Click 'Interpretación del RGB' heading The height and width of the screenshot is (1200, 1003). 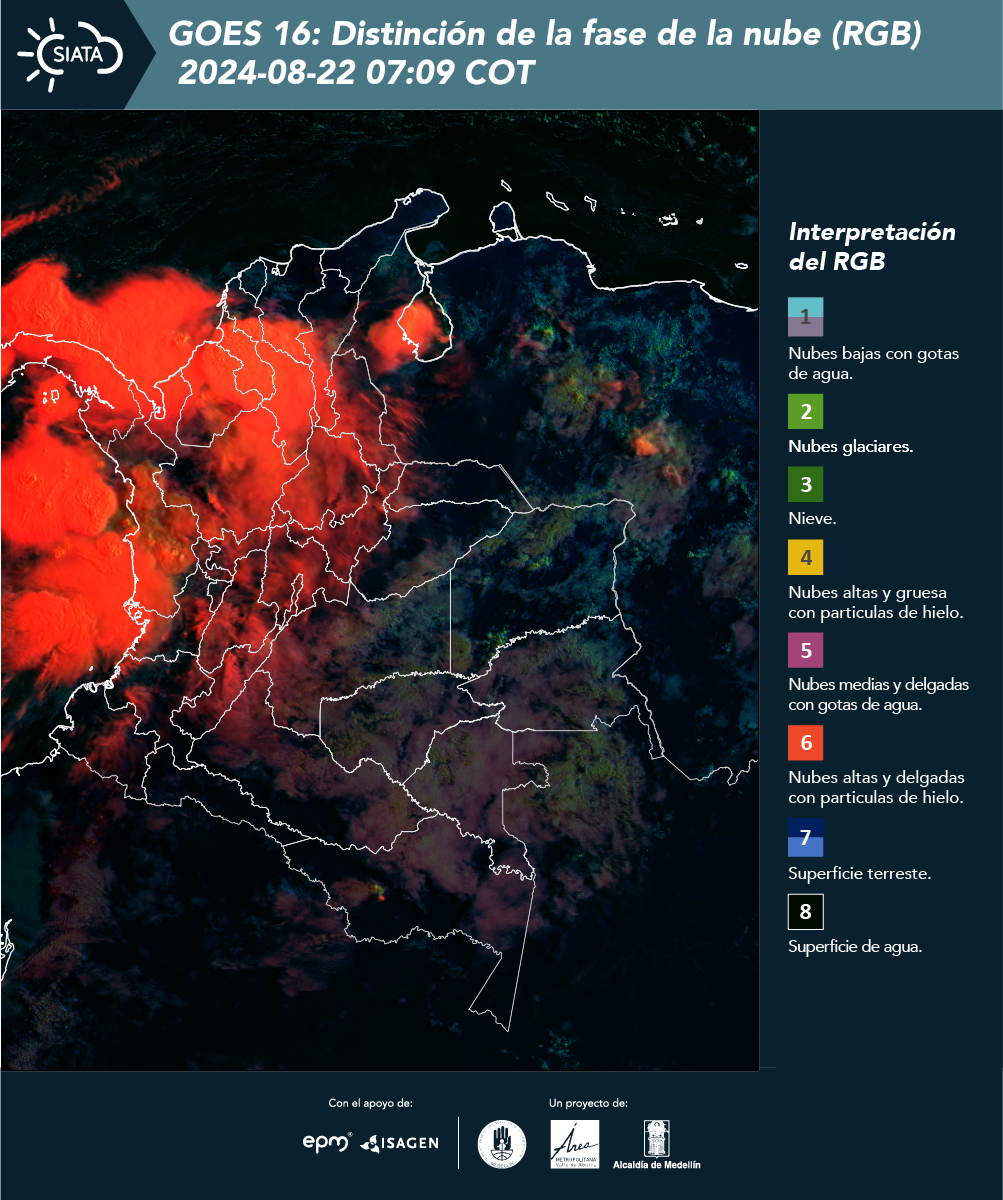872,247
